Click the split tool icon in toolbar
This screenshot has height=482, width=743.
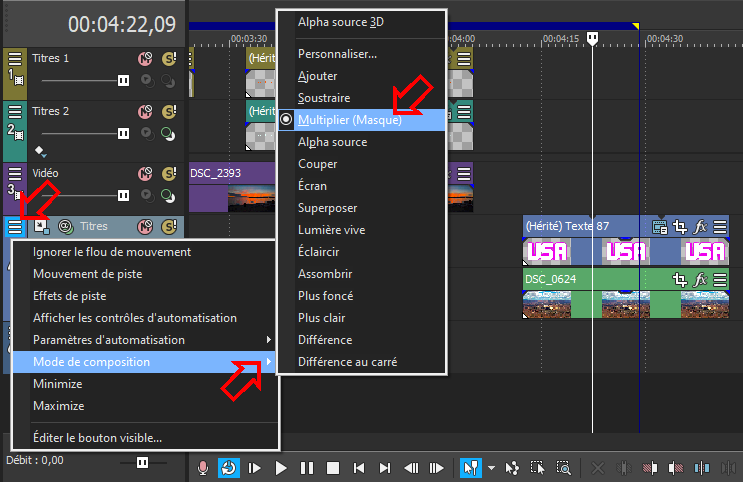click(x=701, y=468)
